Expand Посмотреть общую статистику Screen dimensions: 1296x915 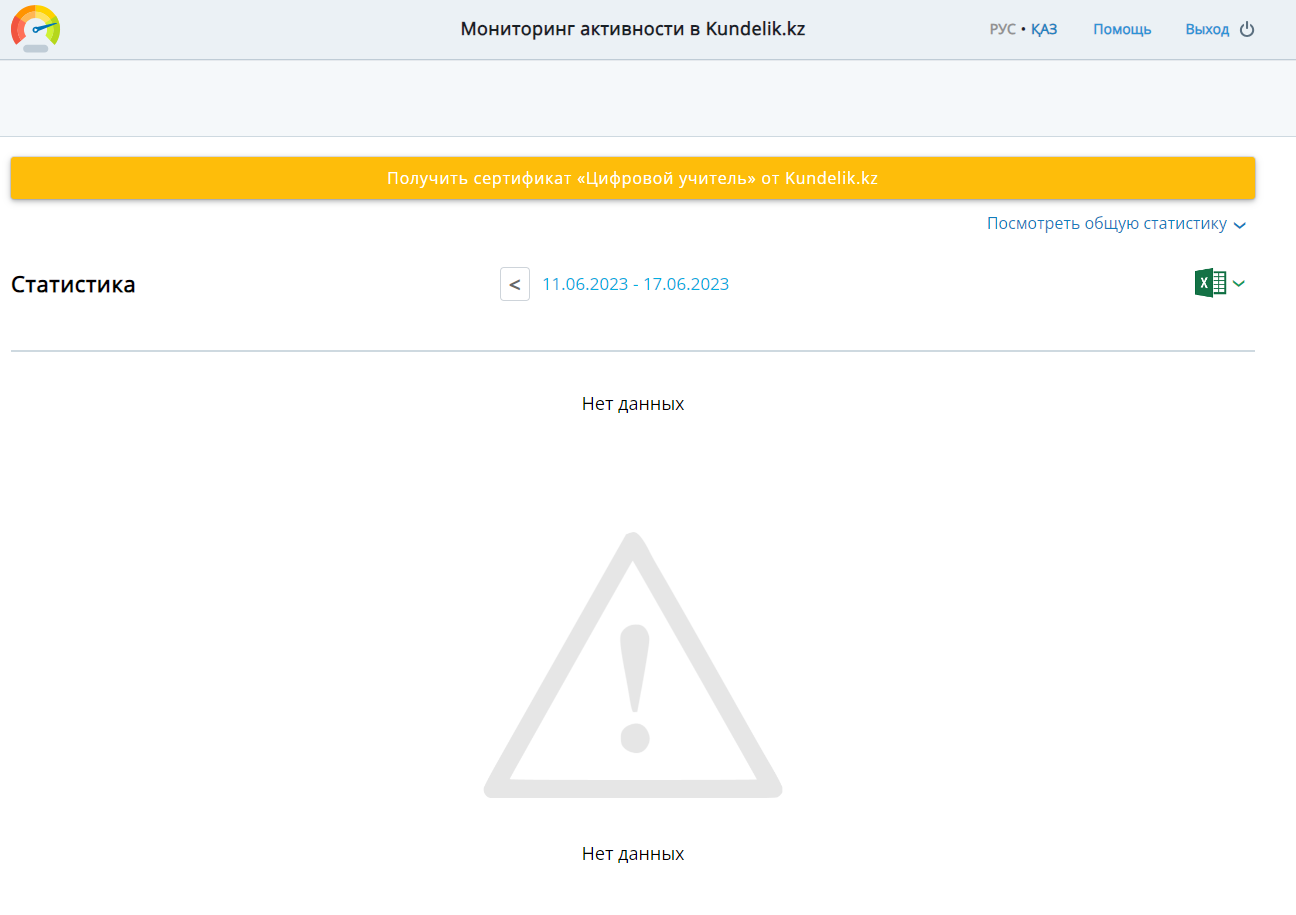(1116, 224)
